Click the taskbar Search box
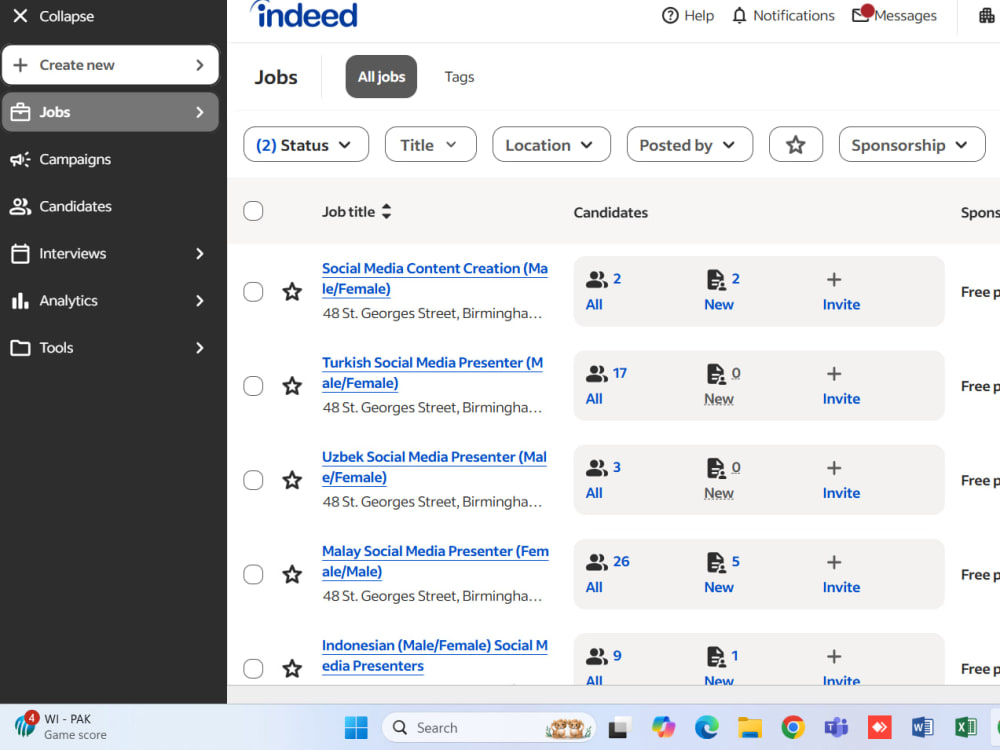The height and width of the screenshot is (750, 1000). (488, 728)
